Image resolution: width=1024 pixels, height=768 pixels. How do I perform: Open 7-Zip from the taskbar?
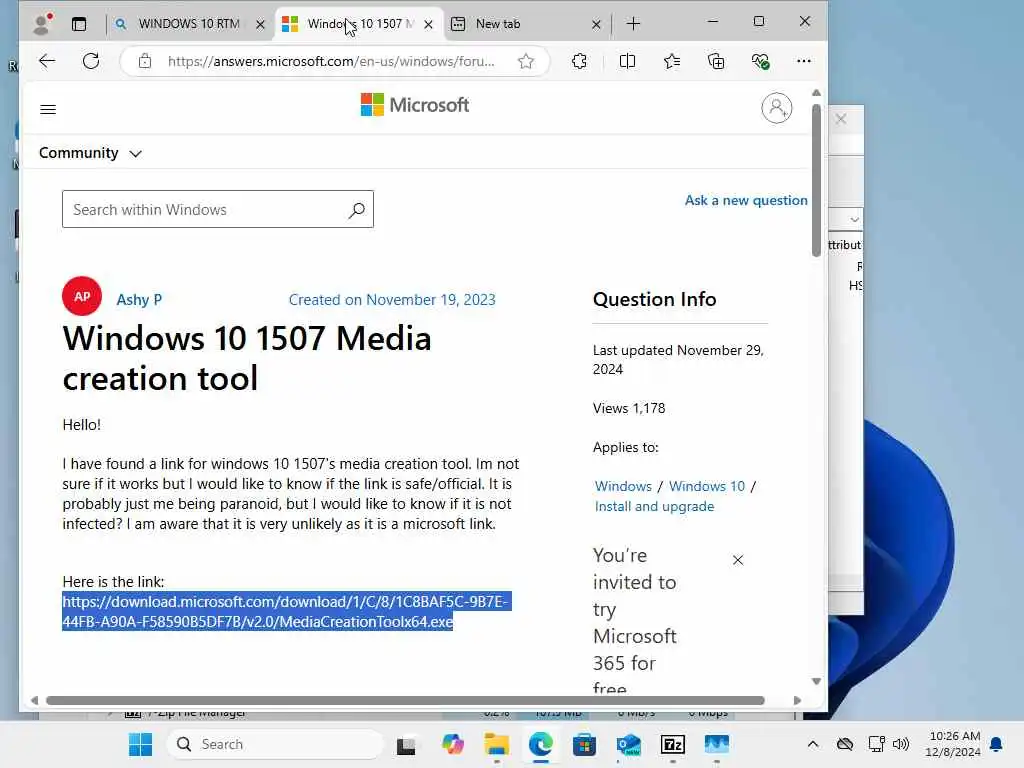673,744
